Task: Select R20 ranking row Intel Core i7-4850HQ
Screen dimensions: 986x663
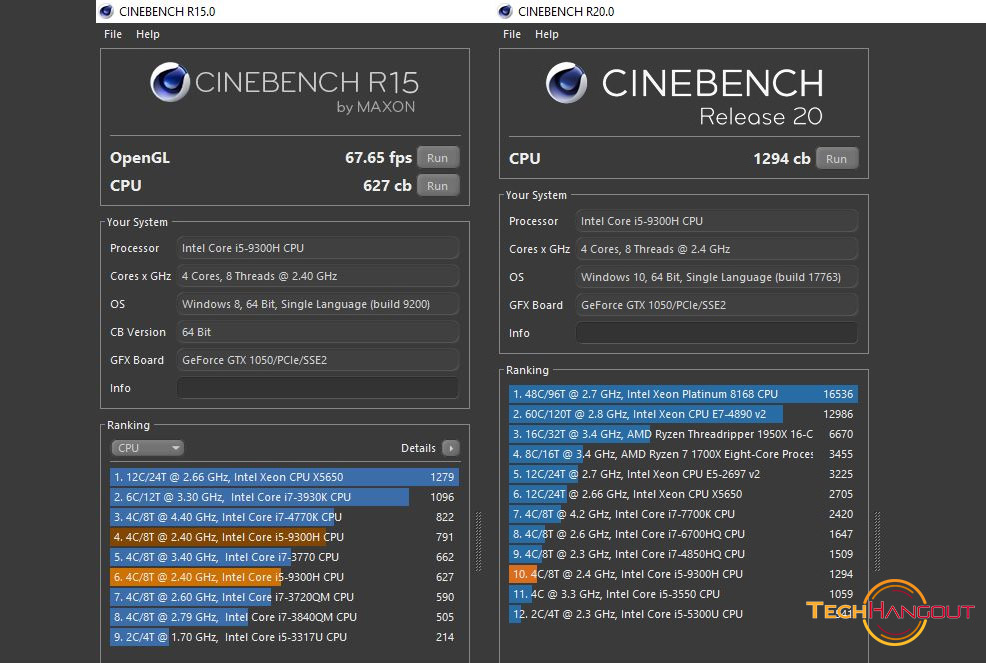Action: coord(684,554)
